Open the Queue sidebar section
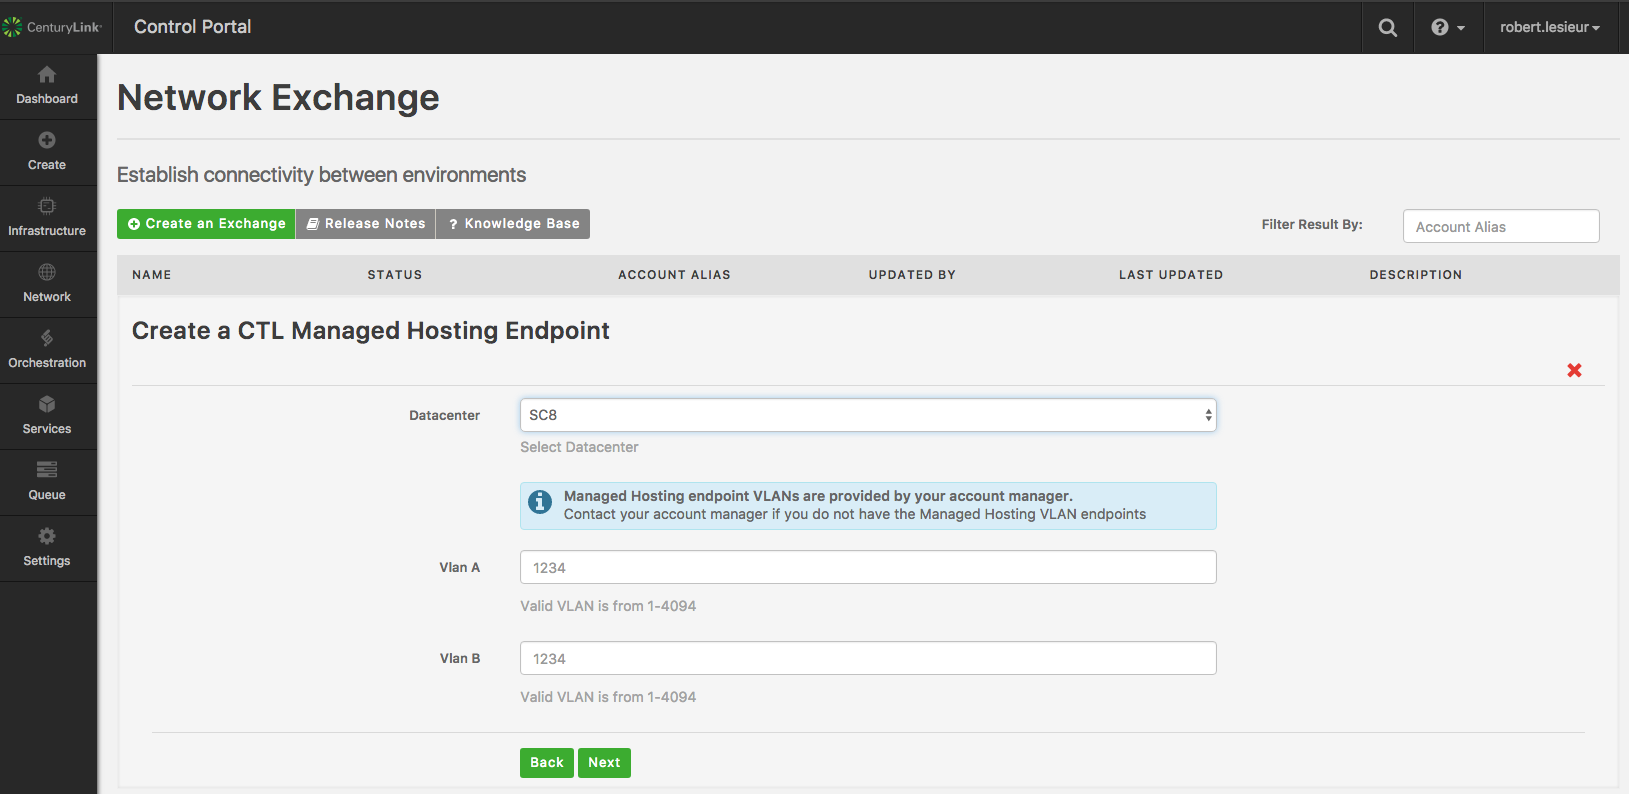Image resolution: width=1629 pixels, height=794 pixels. pos(47,482)
